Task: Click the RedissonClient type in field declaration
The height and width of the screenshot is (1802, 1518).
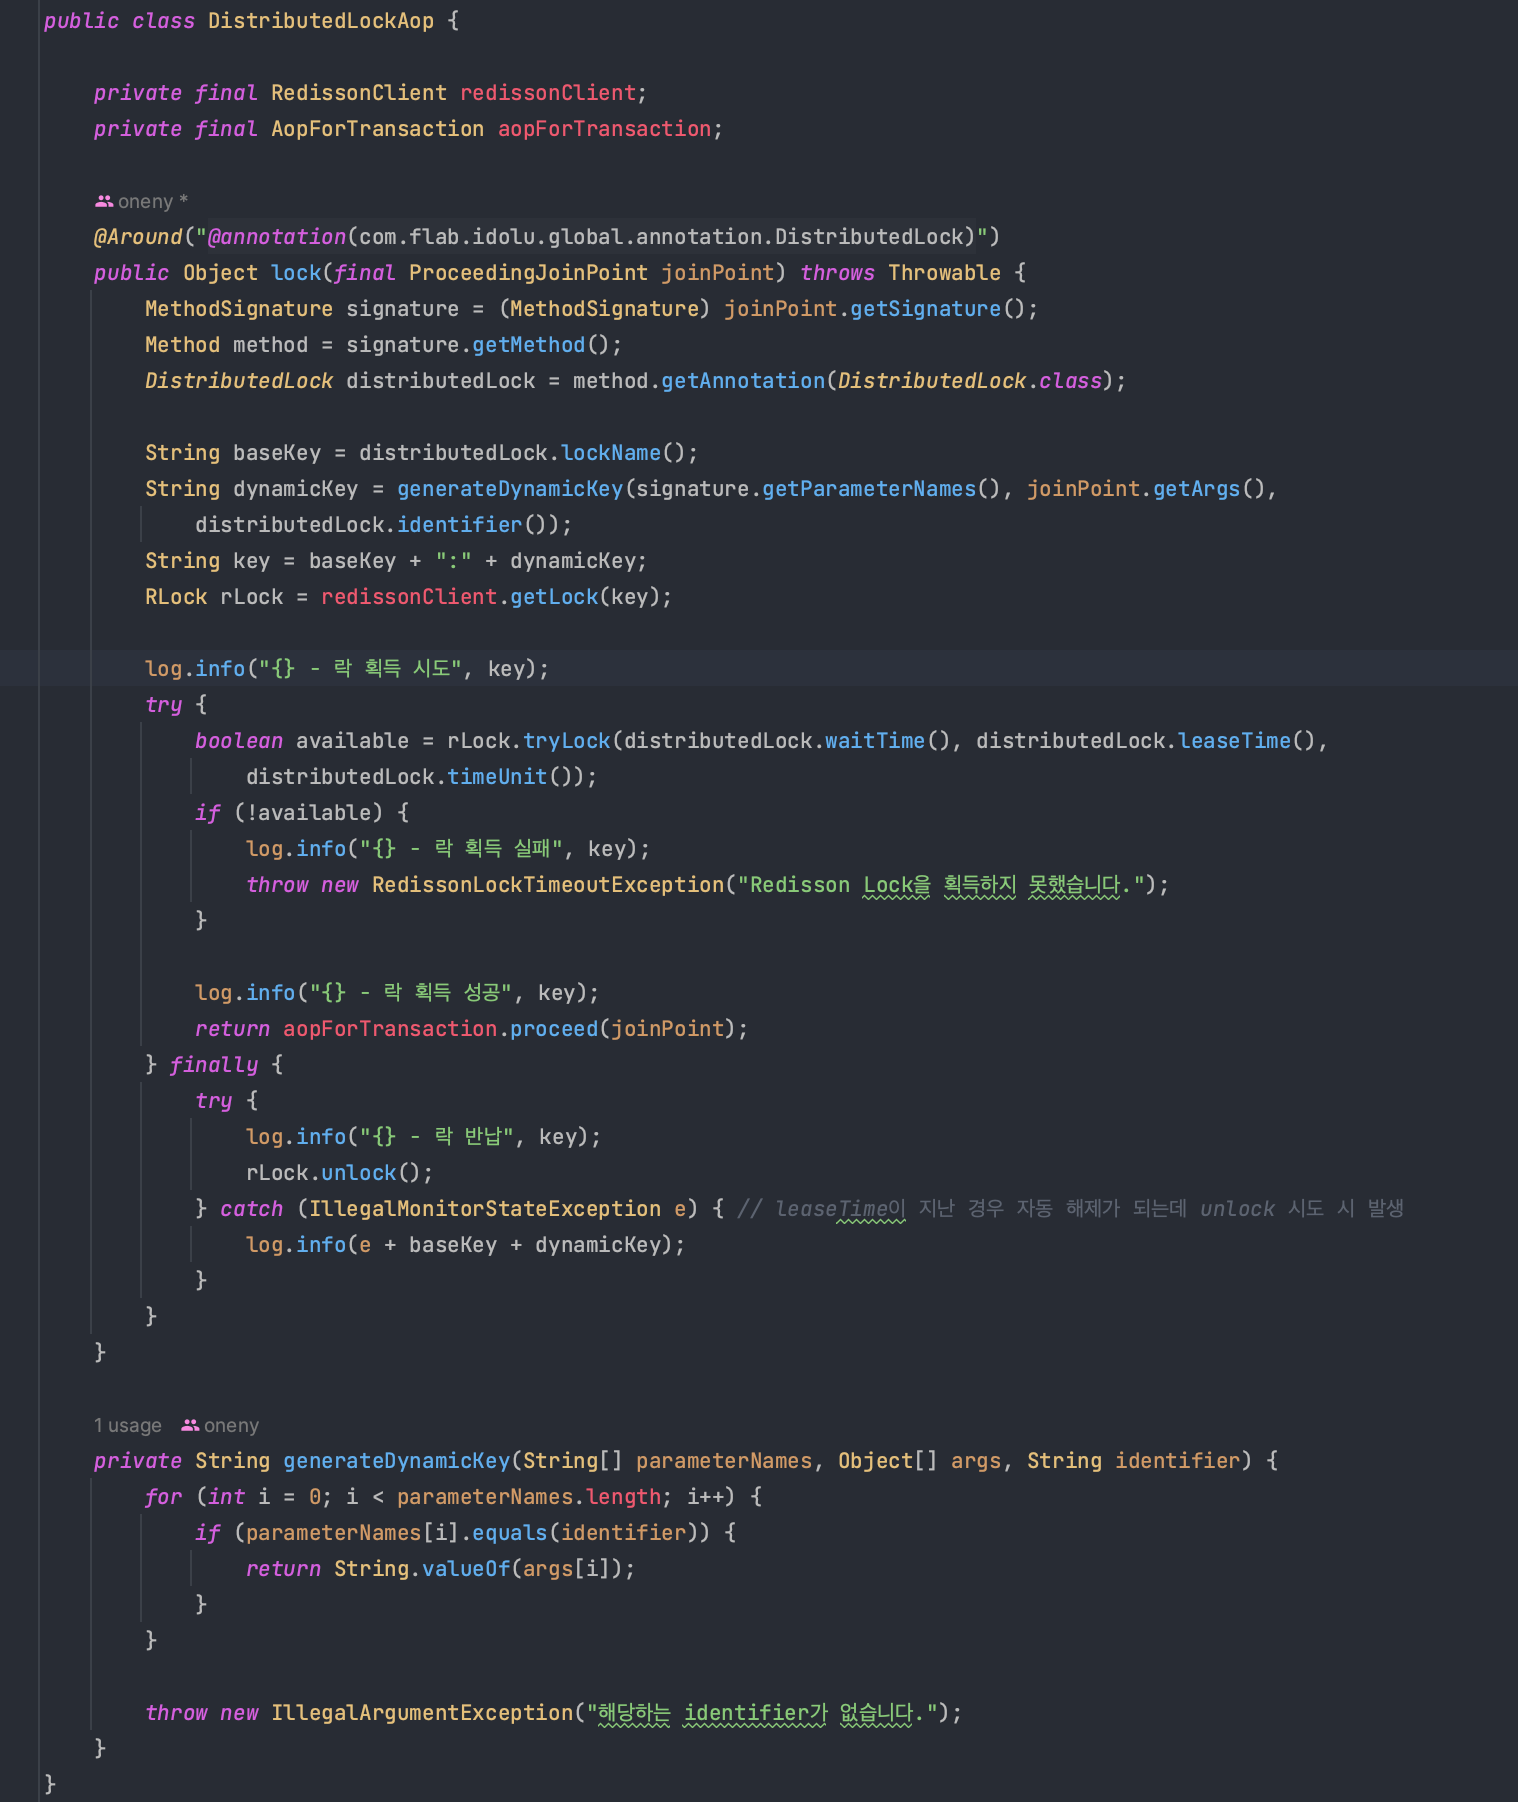Action: (359, 93)
